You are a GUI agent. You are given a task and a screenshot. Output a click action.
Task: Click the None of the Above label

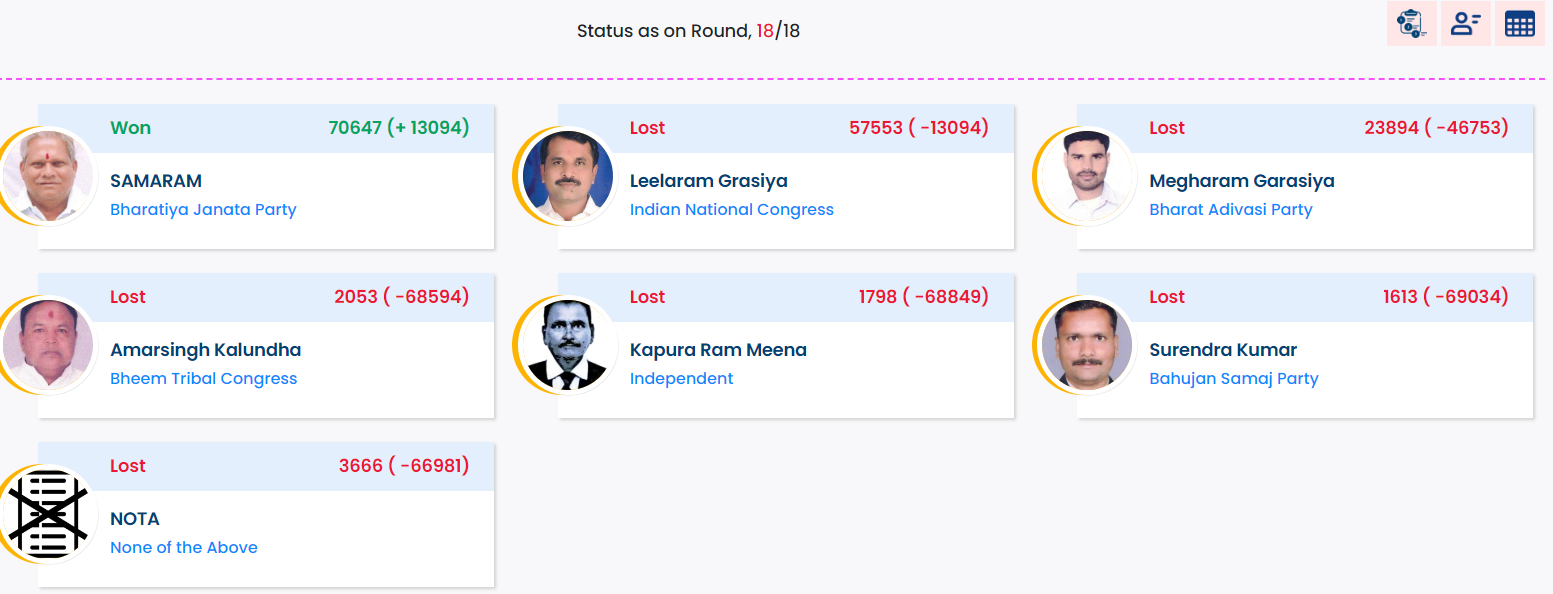[184, 548]
